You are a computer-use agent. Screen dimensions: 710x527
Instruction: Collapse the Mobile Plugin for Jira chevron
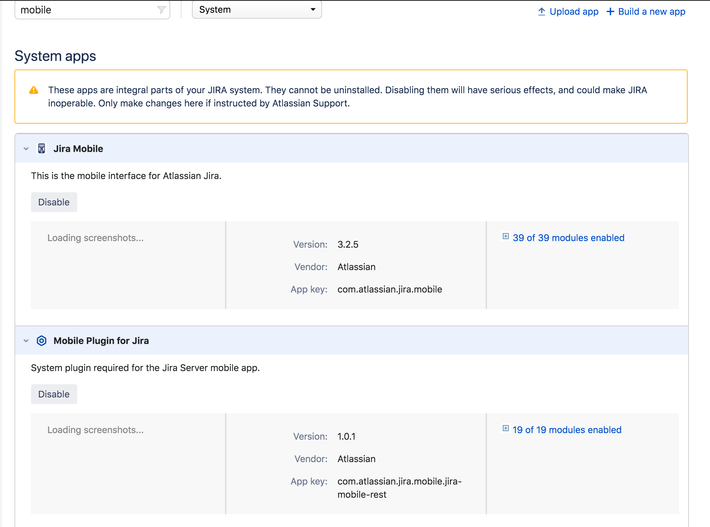click(x=26, y=341)
